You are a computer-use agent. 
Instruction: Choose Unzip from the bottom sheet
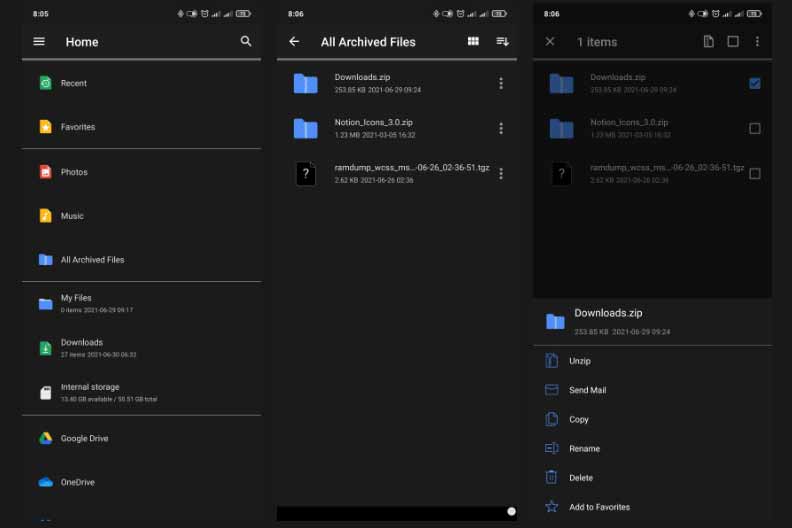[580, 361]
